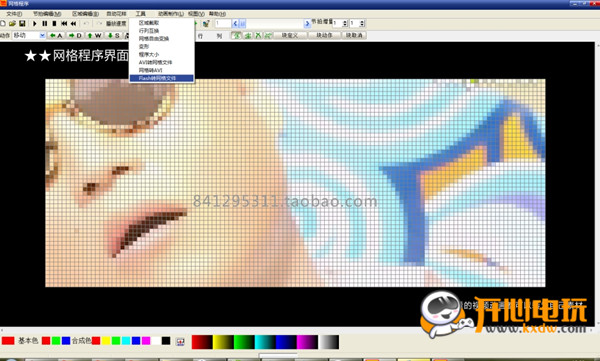Click the rewind double-arrow icon
This screenshot has width=600, height=361.
73,24
